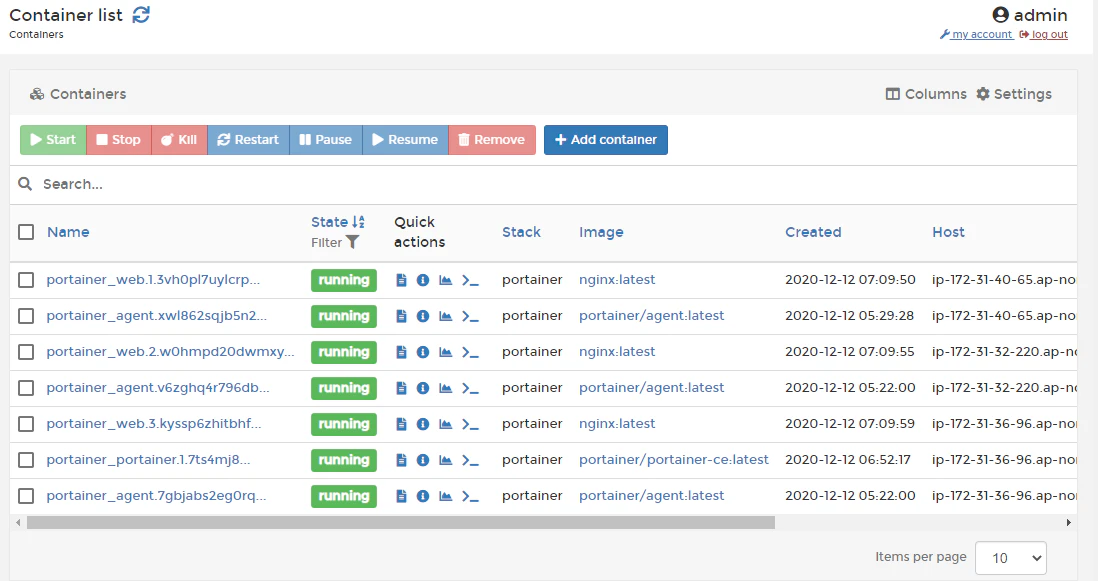The height and width of the screenshot is (581, 1098).
Task: Click the horizontal scrollbar thumb
Action: (x=401, y=522)
